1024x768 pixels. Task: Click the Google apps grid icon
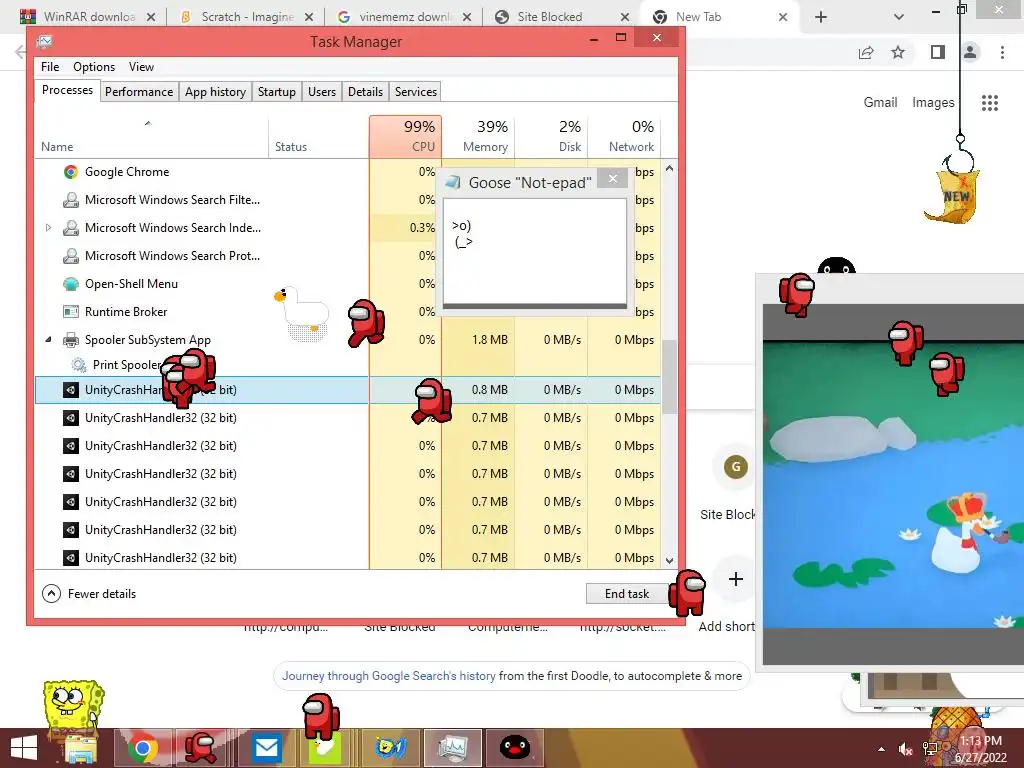[x=989, y=103]
